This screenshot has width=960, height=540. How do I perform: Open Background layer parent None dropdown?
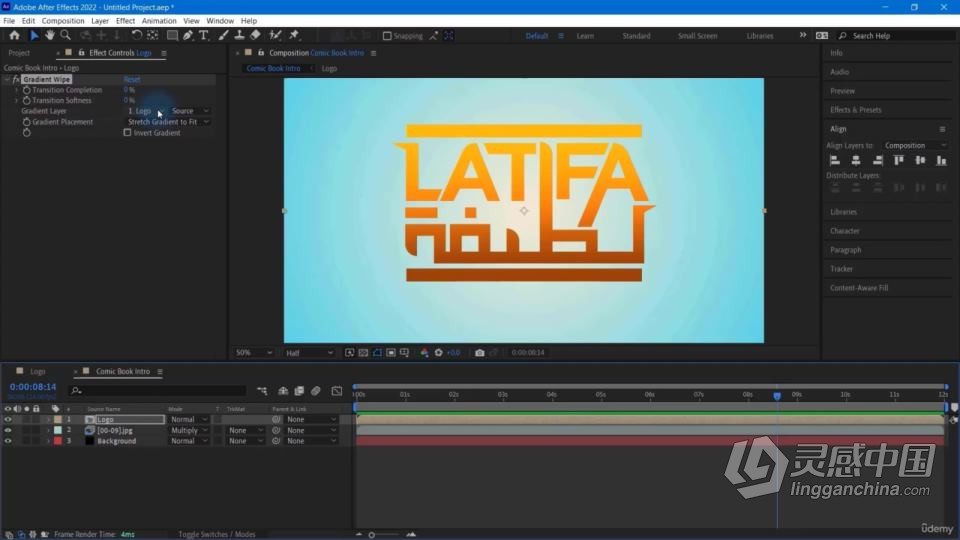point(312,441)
